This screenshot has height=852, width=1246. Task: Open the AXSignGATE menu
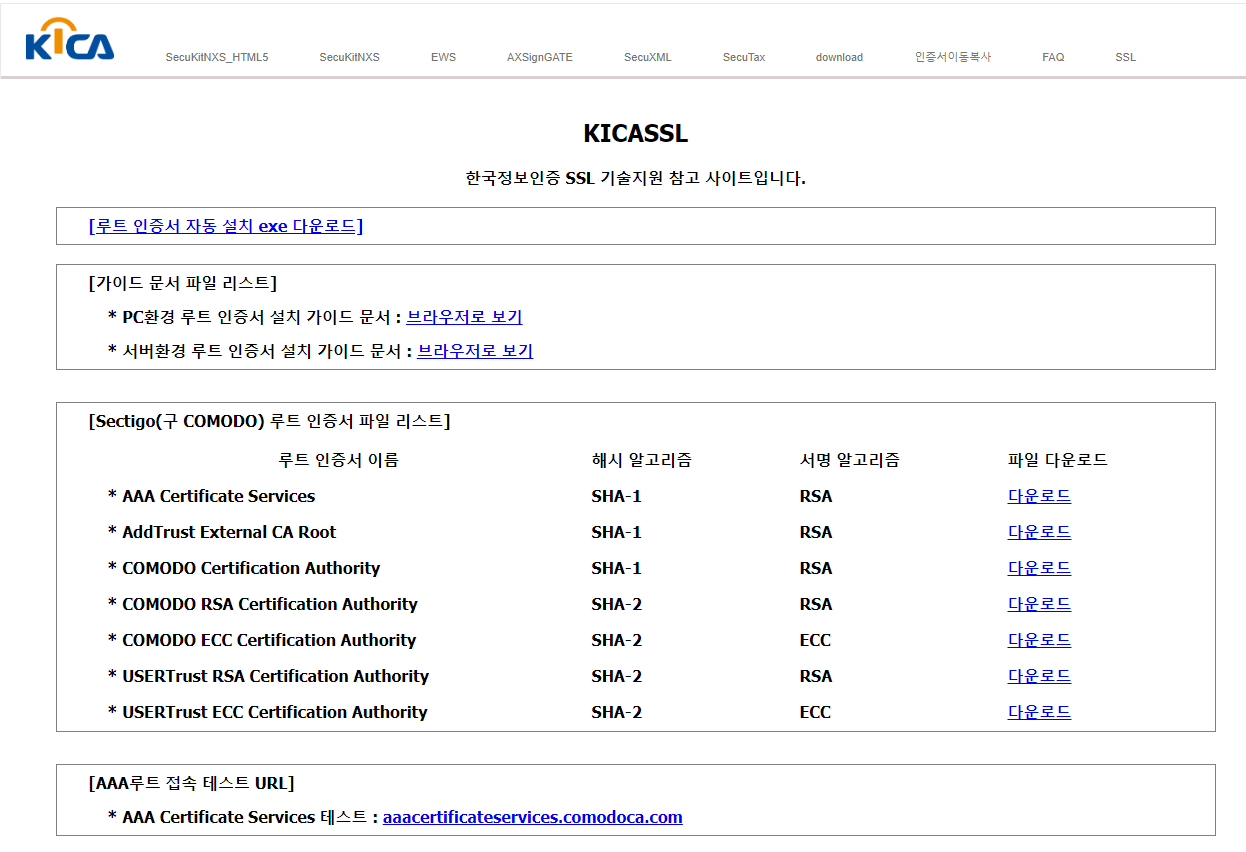pyautogui.click(x=540, y=57)
